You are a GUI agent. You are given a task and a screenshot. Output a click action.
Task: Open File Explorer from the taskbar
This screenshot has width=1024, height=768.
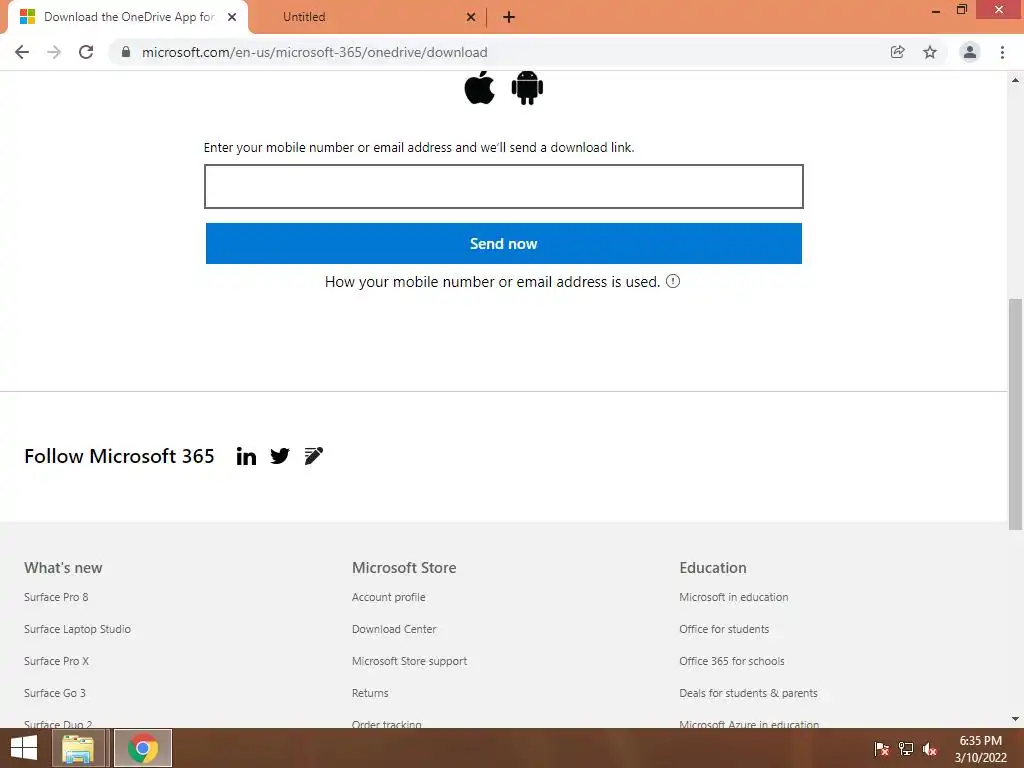click(x=78, y=748)
